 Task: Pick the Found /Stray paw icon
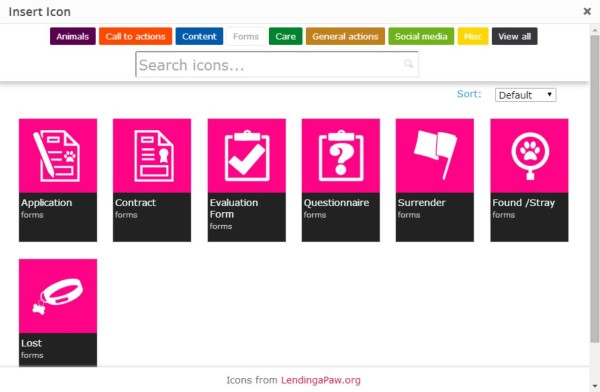[529, 156]
